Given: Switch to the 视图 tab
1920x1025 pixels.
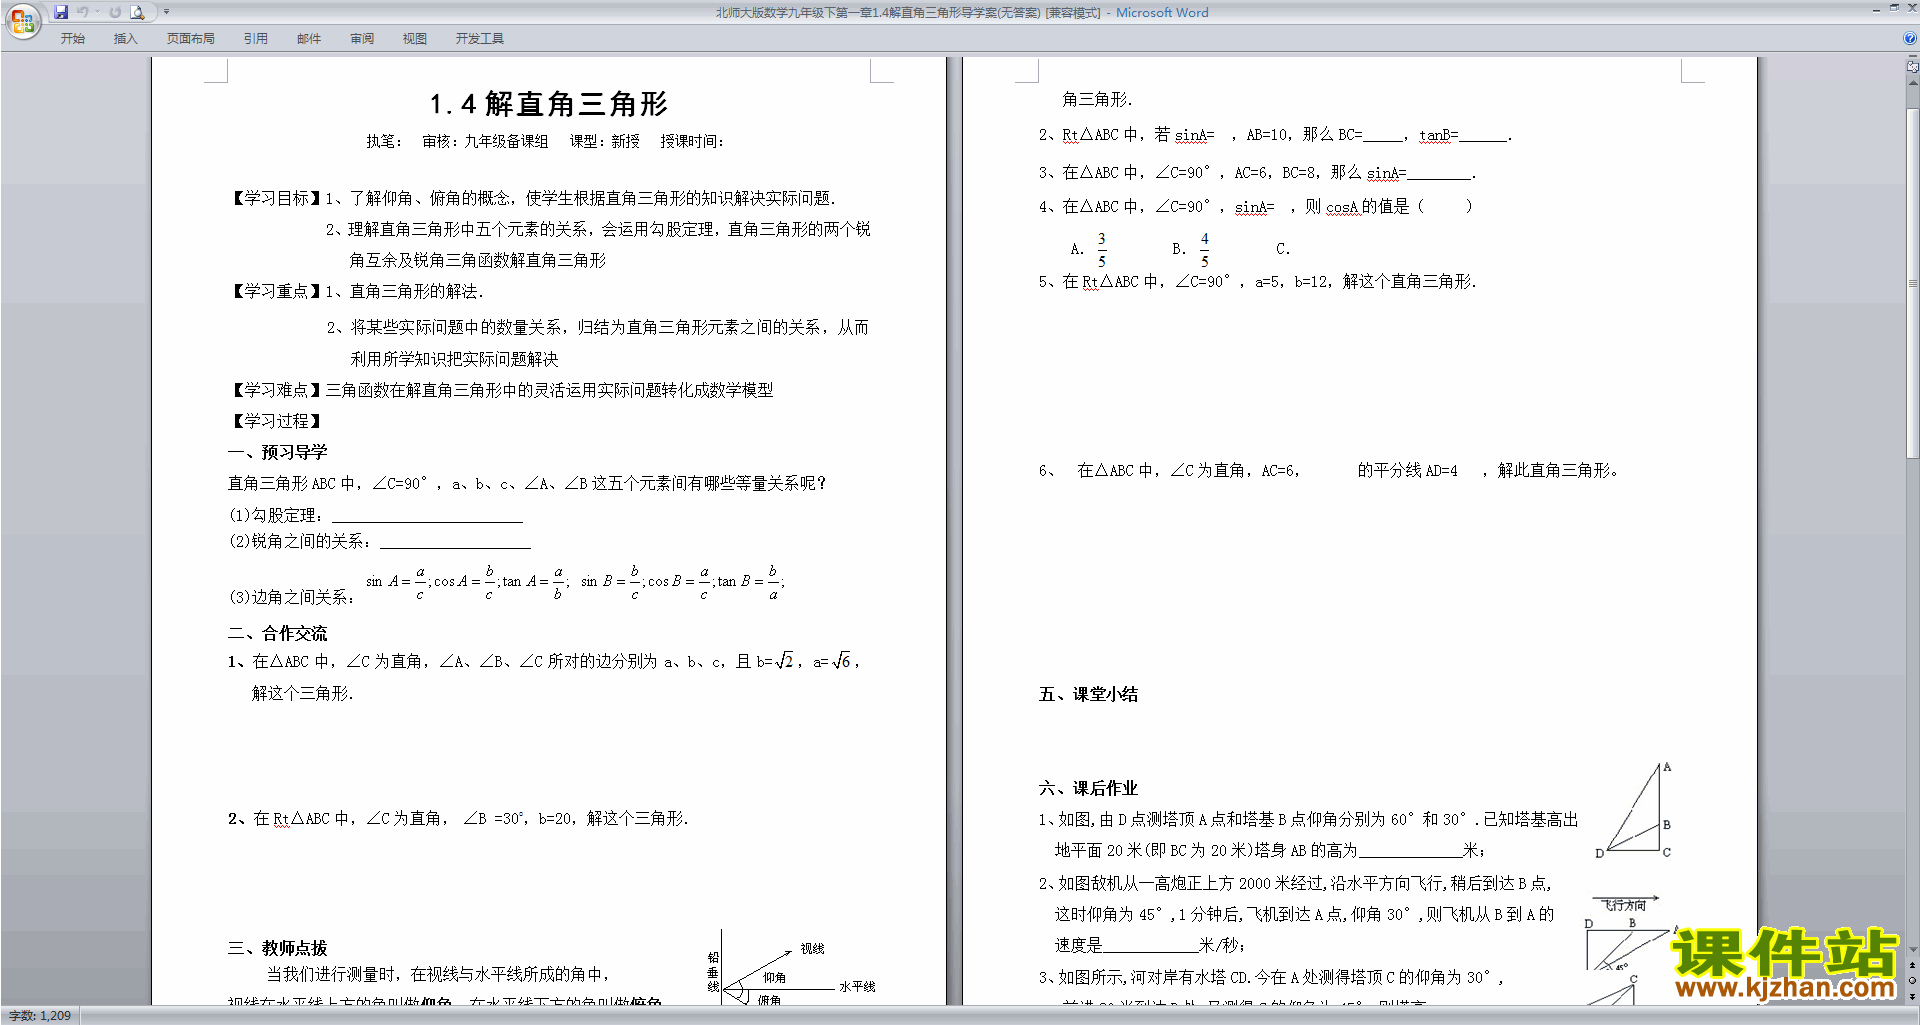Looking at the screenshot, I should tap(414, 38).
